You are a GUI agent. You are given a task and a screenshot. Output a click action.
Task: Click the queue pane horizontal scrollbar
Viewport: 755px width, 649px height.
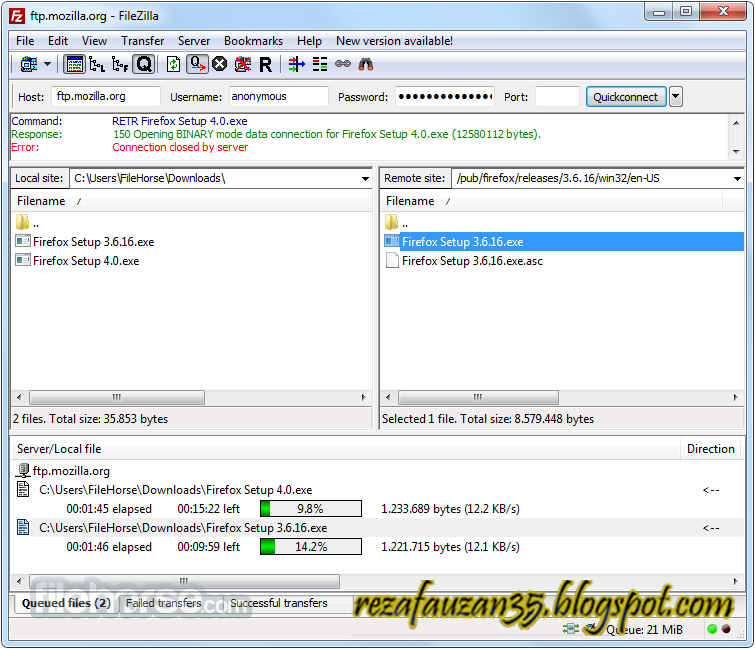(184, 581)
